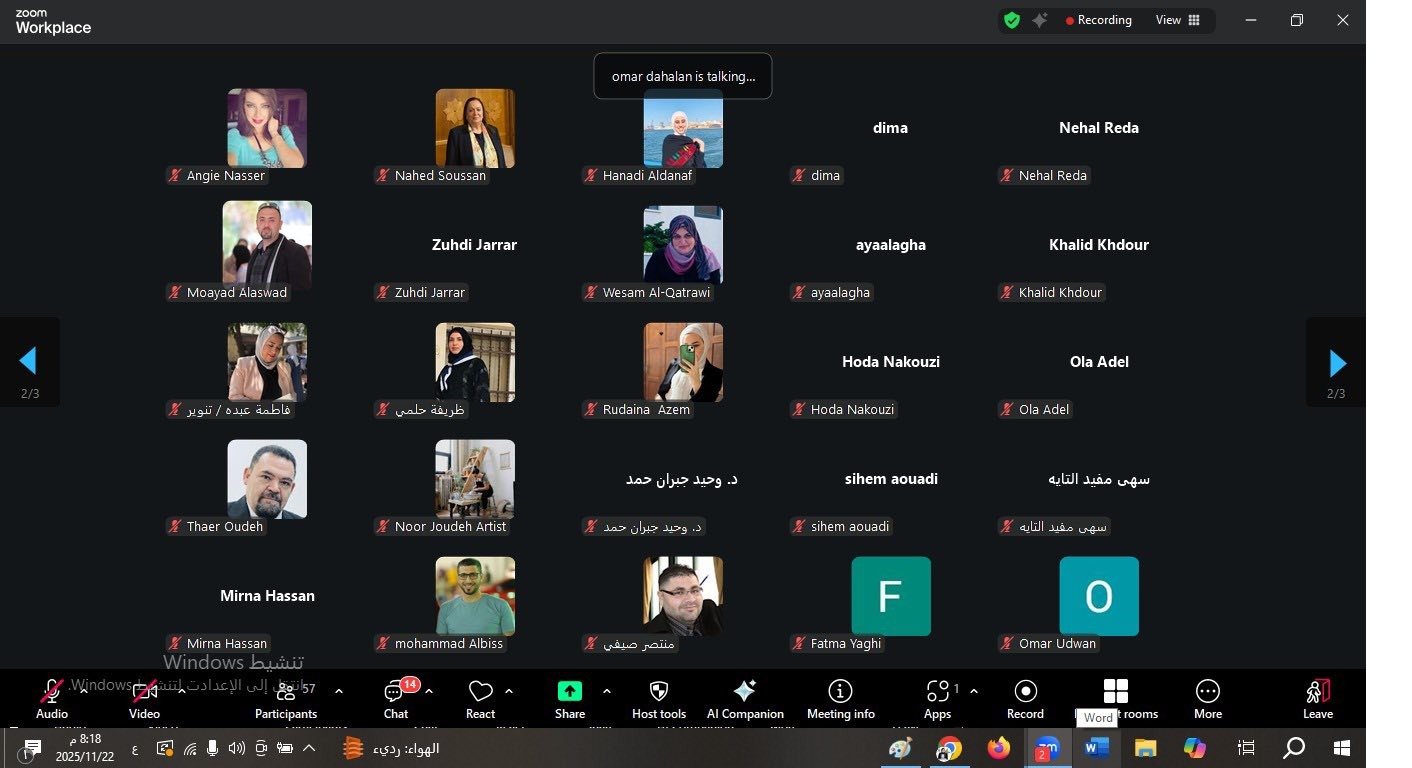The image size is (1412, 768).
Task: Select Thaer Oudeh's video thumbnail
Action: (267, 479)
